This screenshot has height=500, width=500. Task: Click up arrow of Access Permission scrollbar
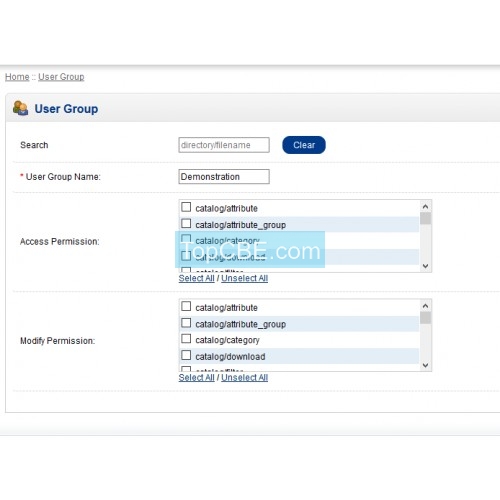(425, 207)
